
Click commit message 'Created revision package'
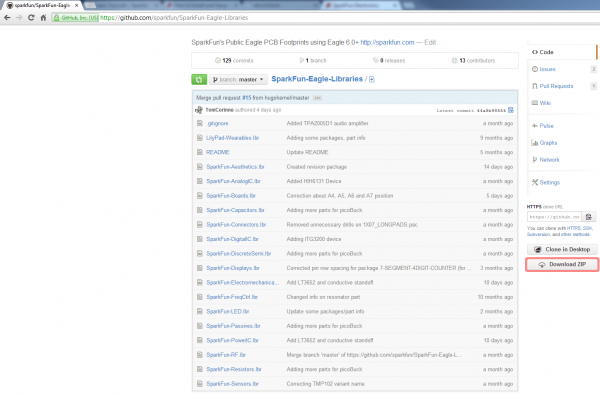click(x=317, y=167)
